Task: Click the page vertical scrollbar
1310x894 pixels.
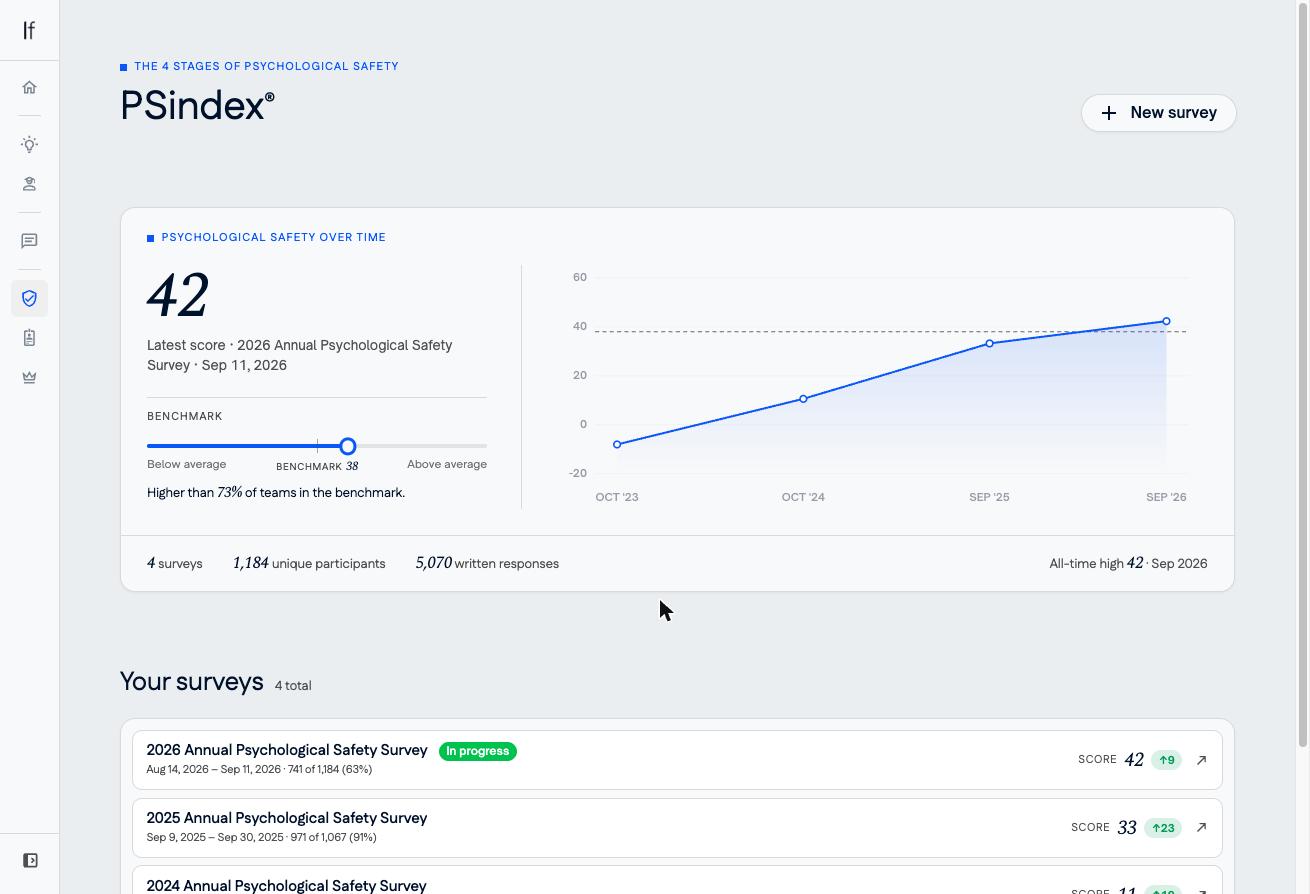Action: pos(1303,373)
